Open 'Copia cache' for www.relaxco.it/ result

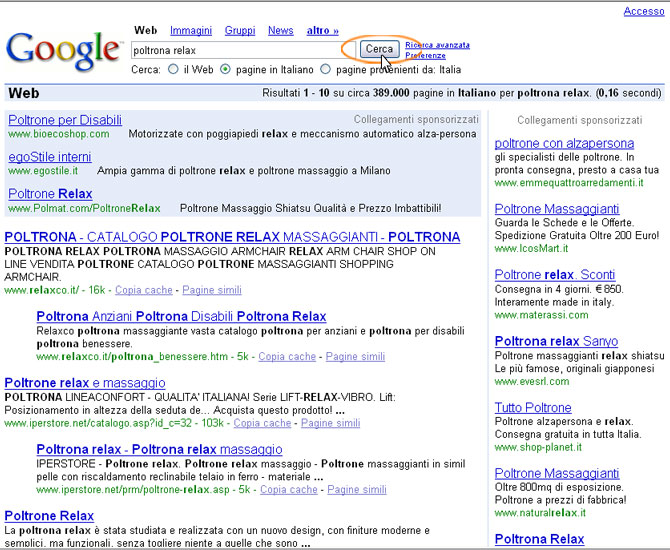[x=144, y=290]
